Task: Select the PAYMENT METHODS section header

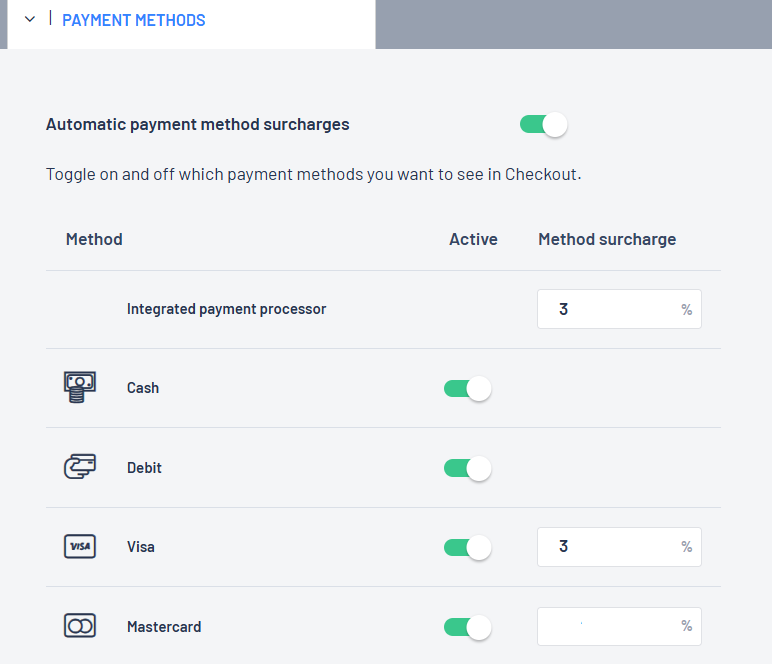Action: pyautogui.click(x=134, y=20)
